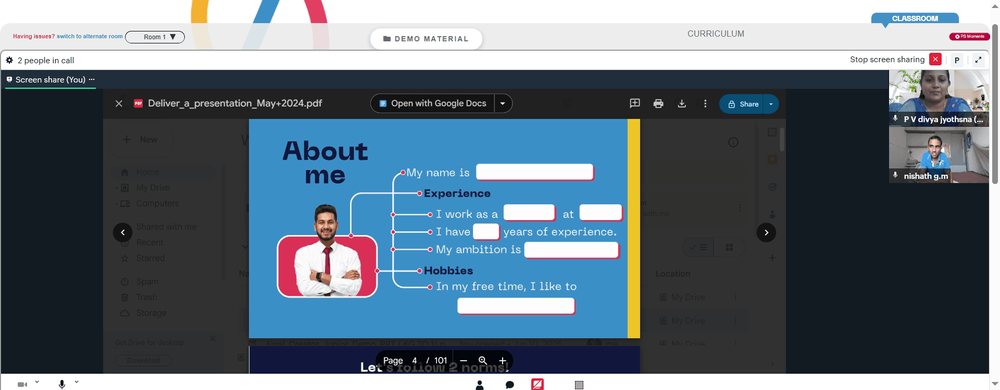Screen dimensions: 1000x390
Task: Click the New button in Drive
Action: click(141, 140)
